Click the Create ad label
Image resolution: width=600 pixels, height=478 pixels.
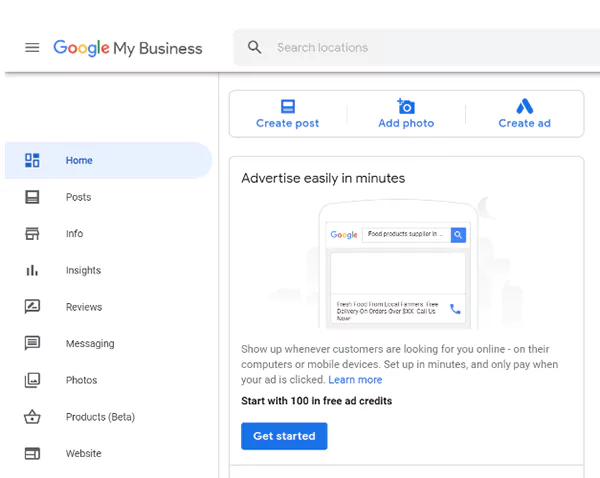(x=525, y=123)
